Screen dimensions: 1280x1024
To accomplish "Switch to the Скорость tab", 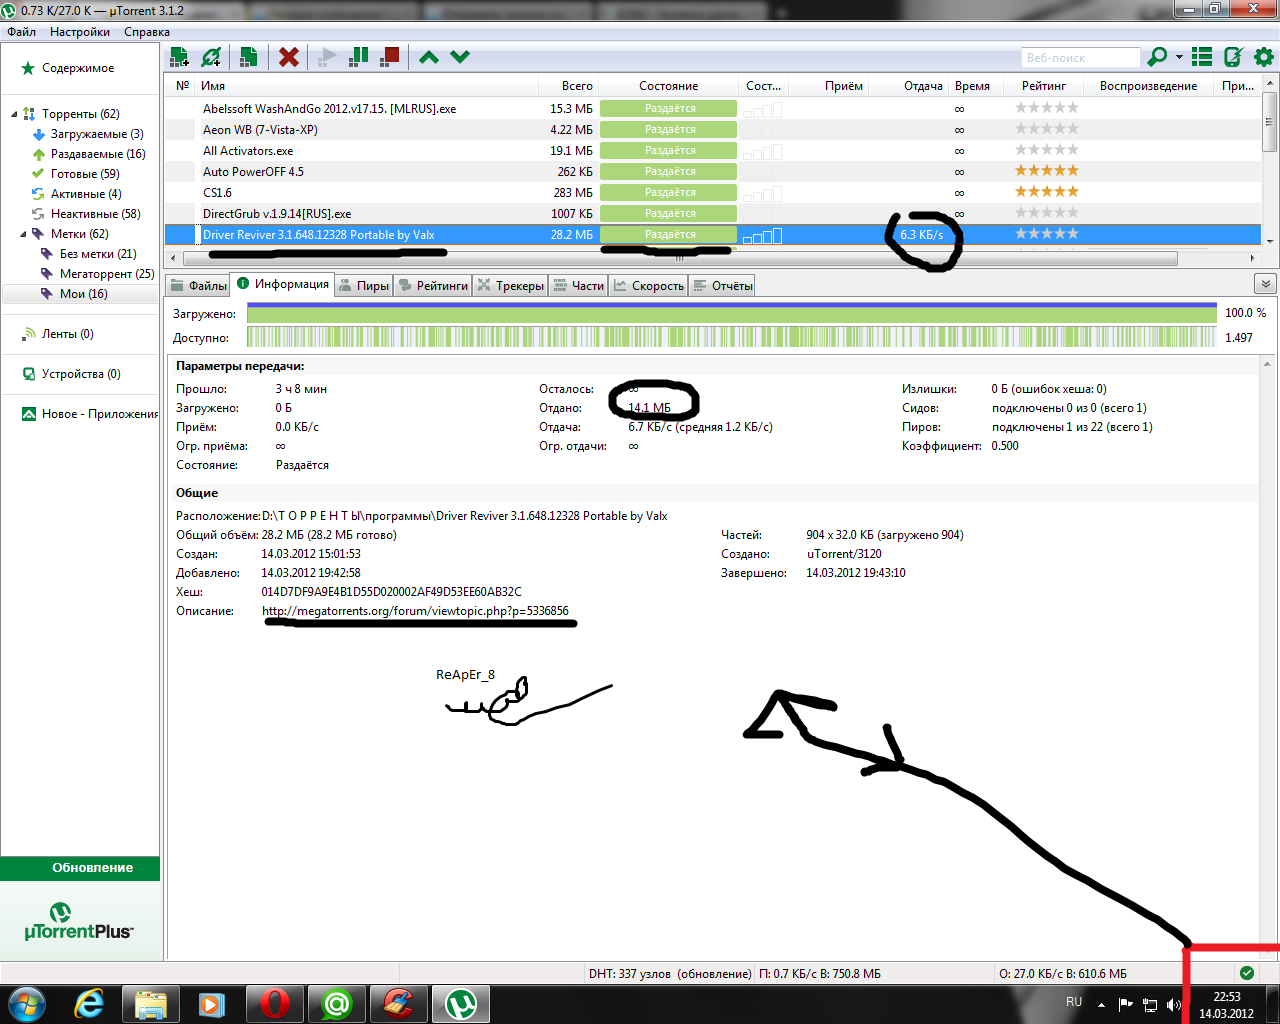I will 648,286.
